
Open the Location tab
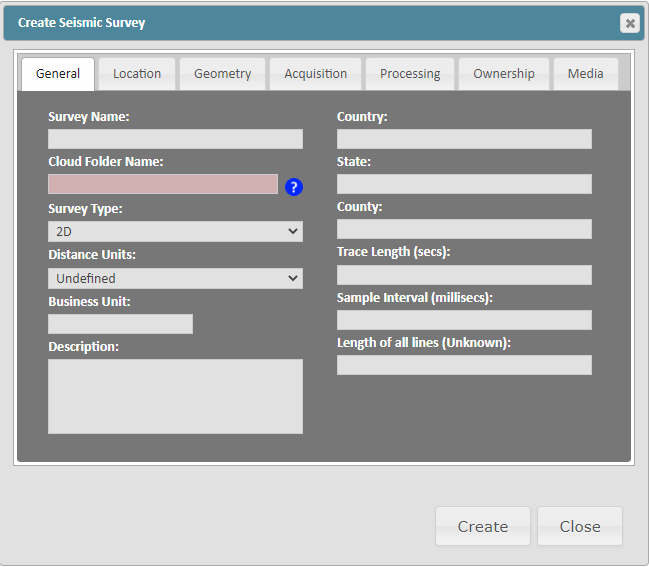pos(137,74)
